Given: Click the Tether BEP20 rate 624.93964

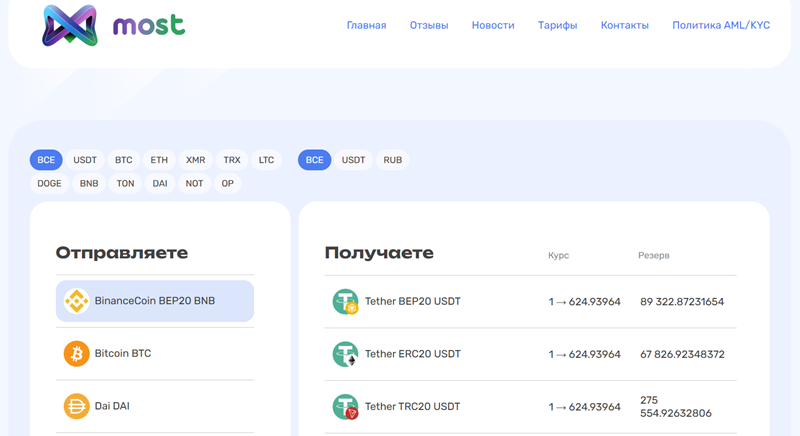Looking at the screenshot, I should point(584,302).
